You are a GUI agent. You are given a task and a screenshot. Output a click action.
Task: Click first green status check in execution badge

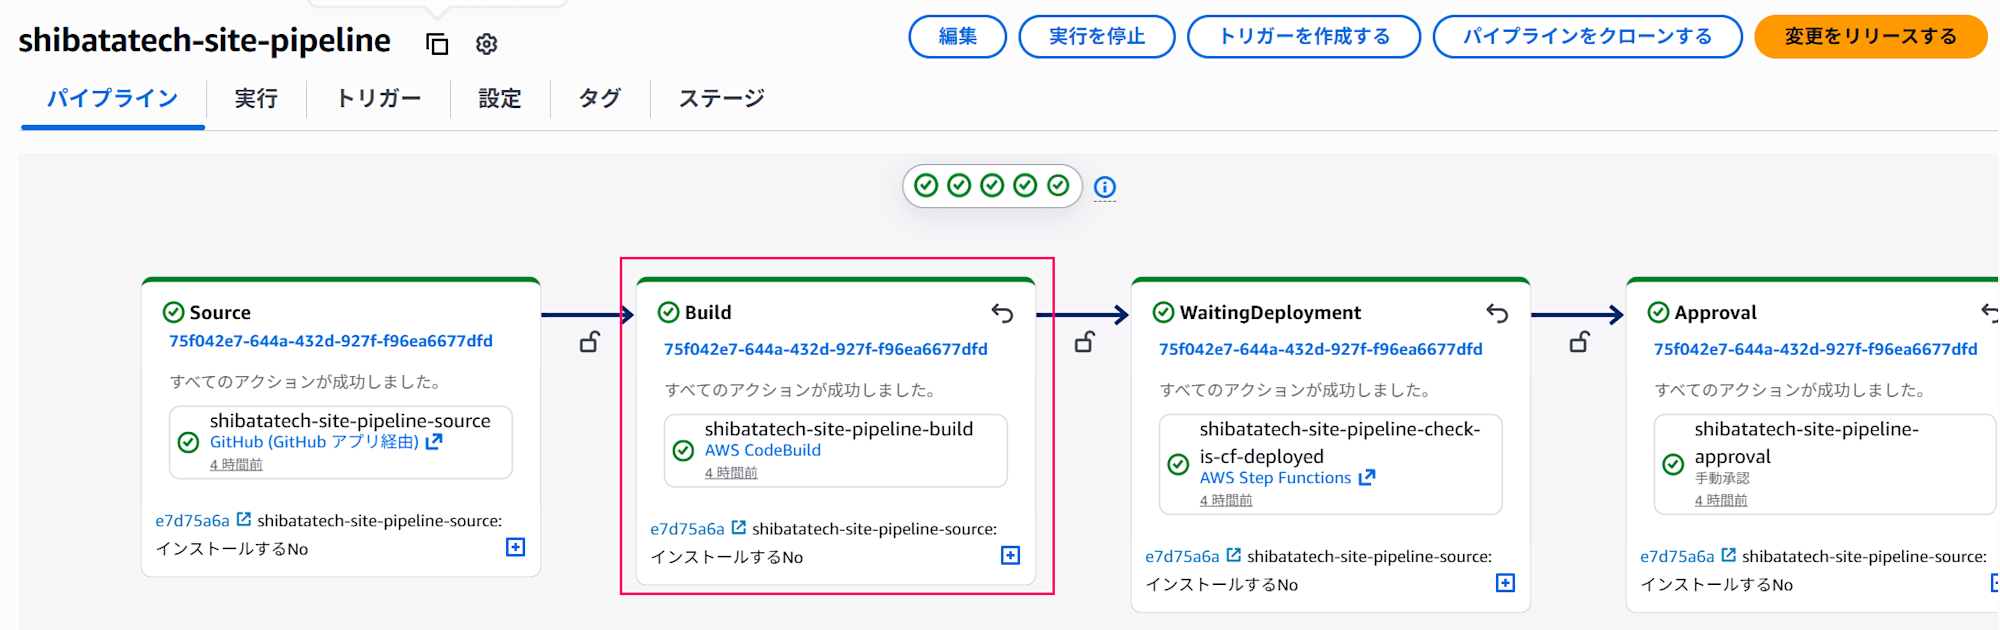(926, 186)
